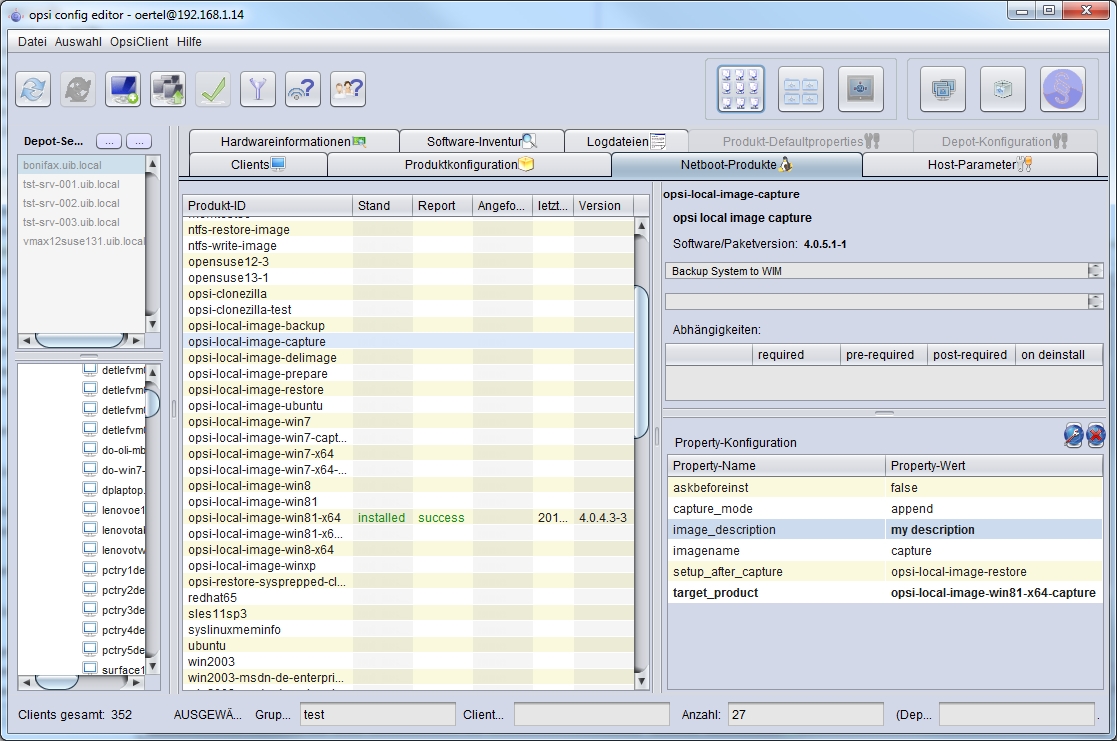Screen dimensions: 1117x741
Task: Click the green checkmark save icon
Action: pos(213,89)
